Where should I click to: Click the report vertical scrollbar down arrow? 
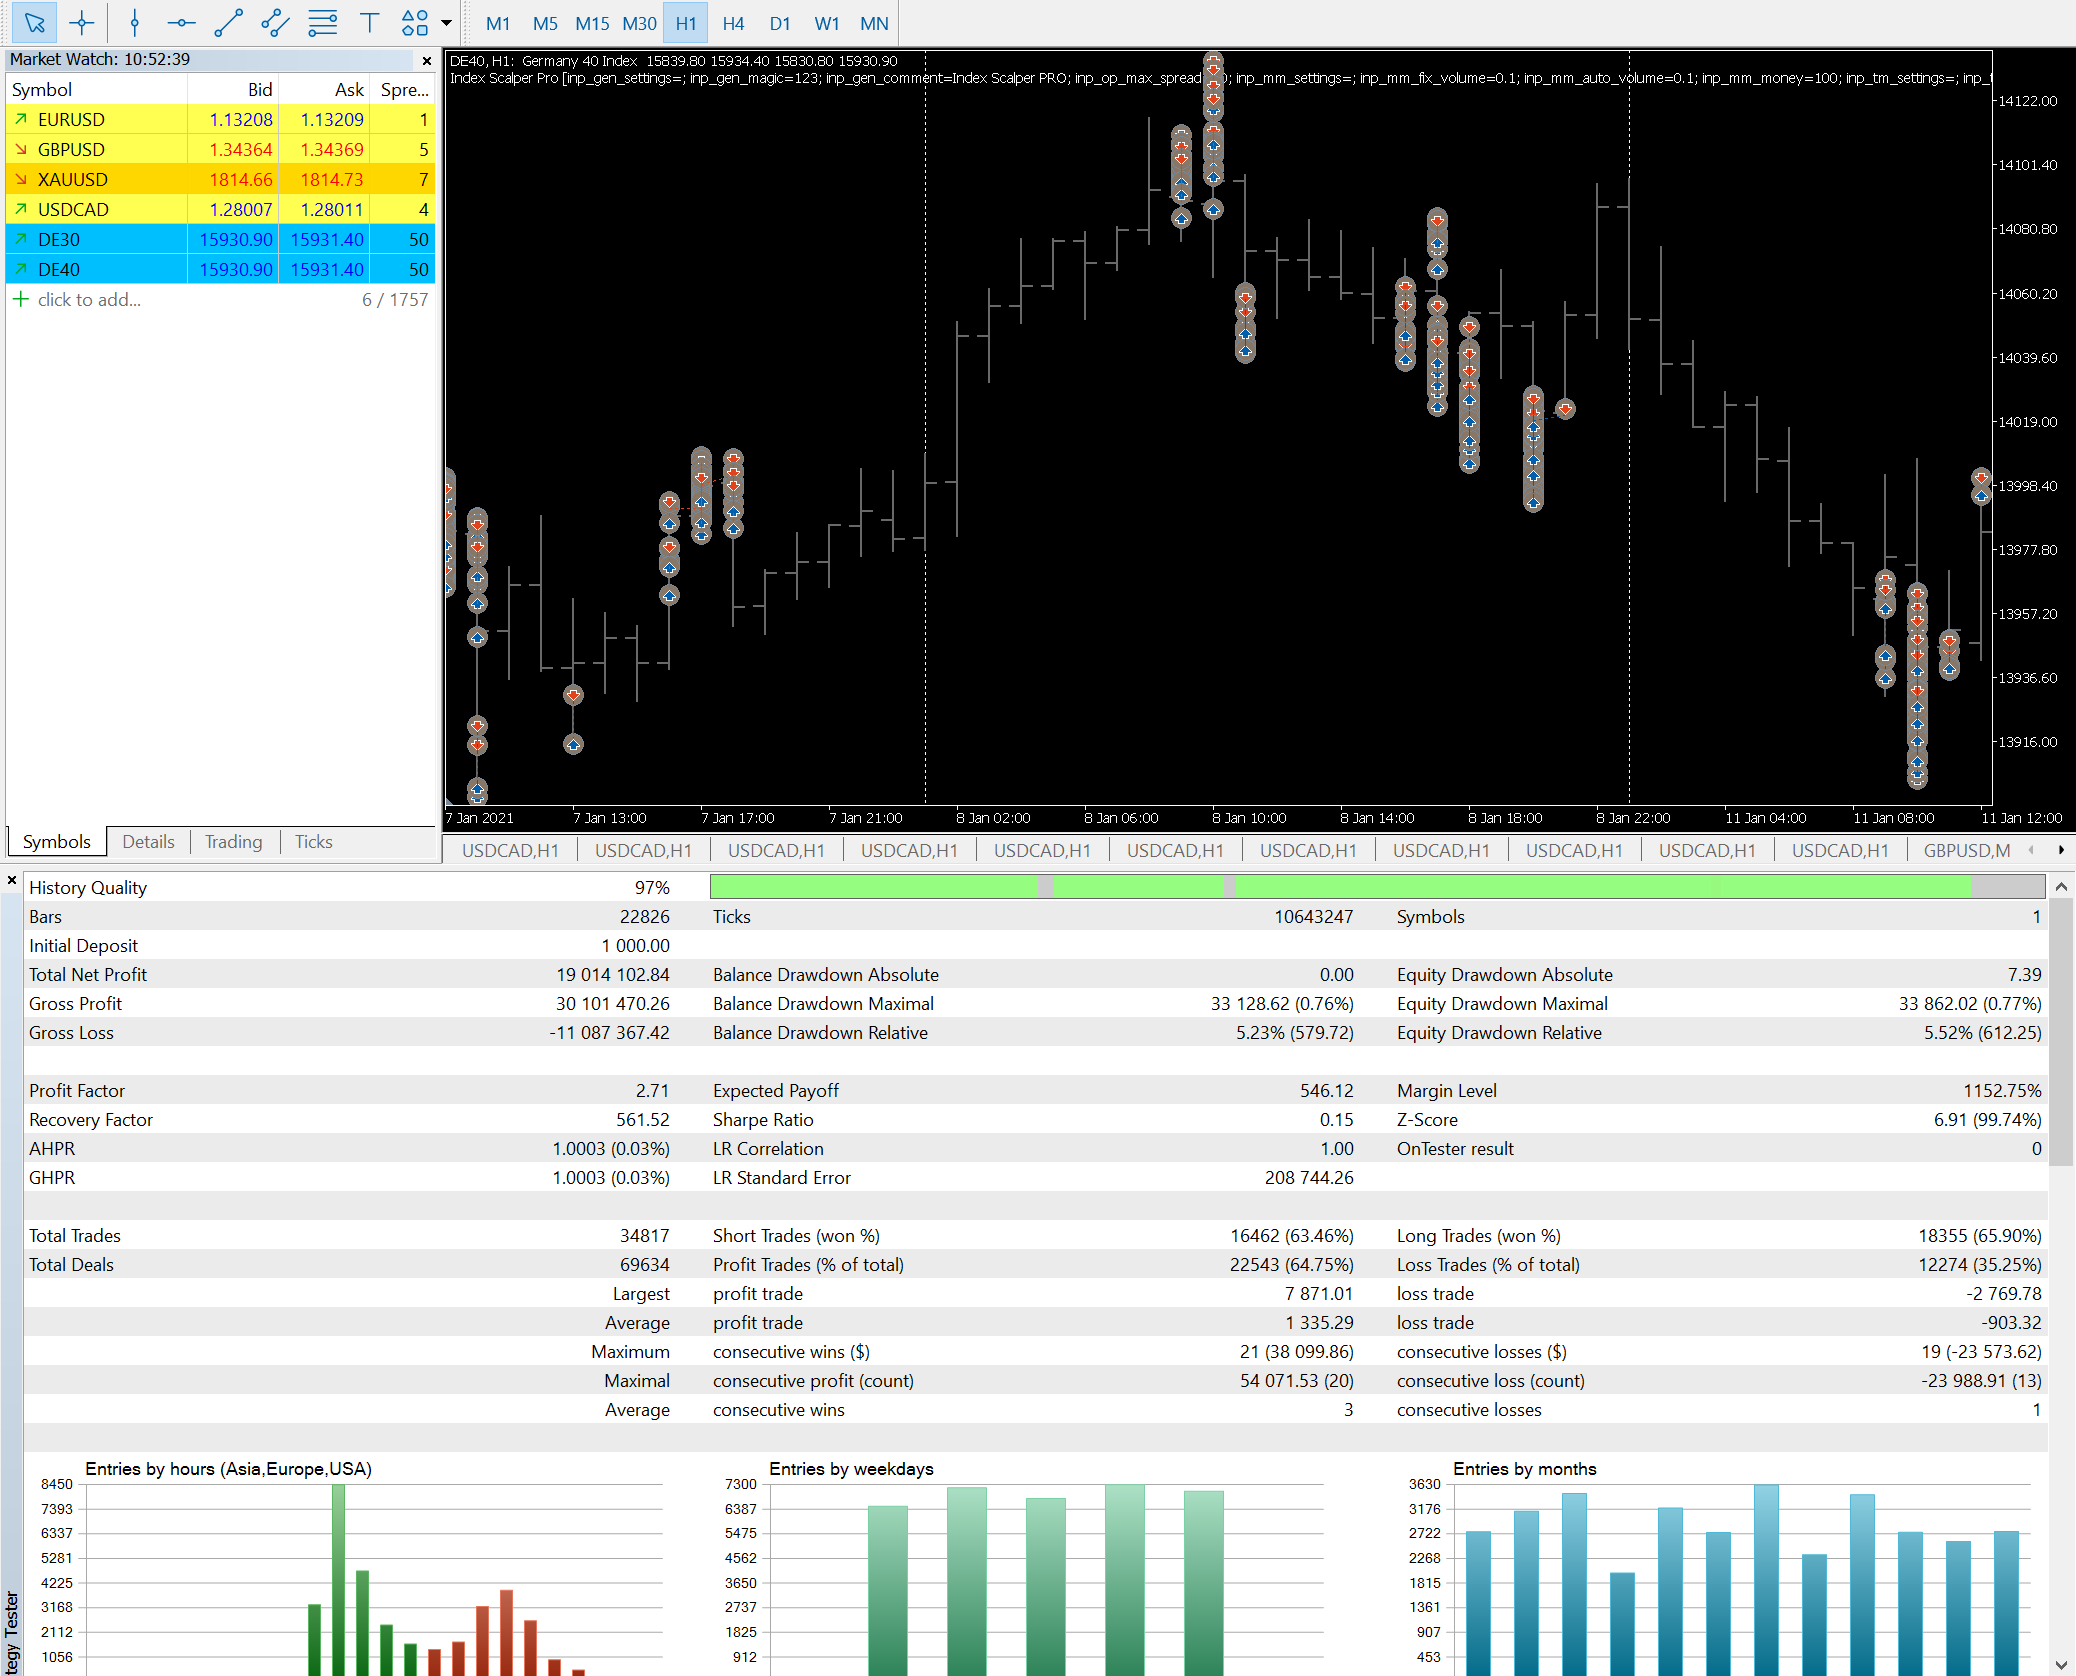click(x=2061, y=1664)
